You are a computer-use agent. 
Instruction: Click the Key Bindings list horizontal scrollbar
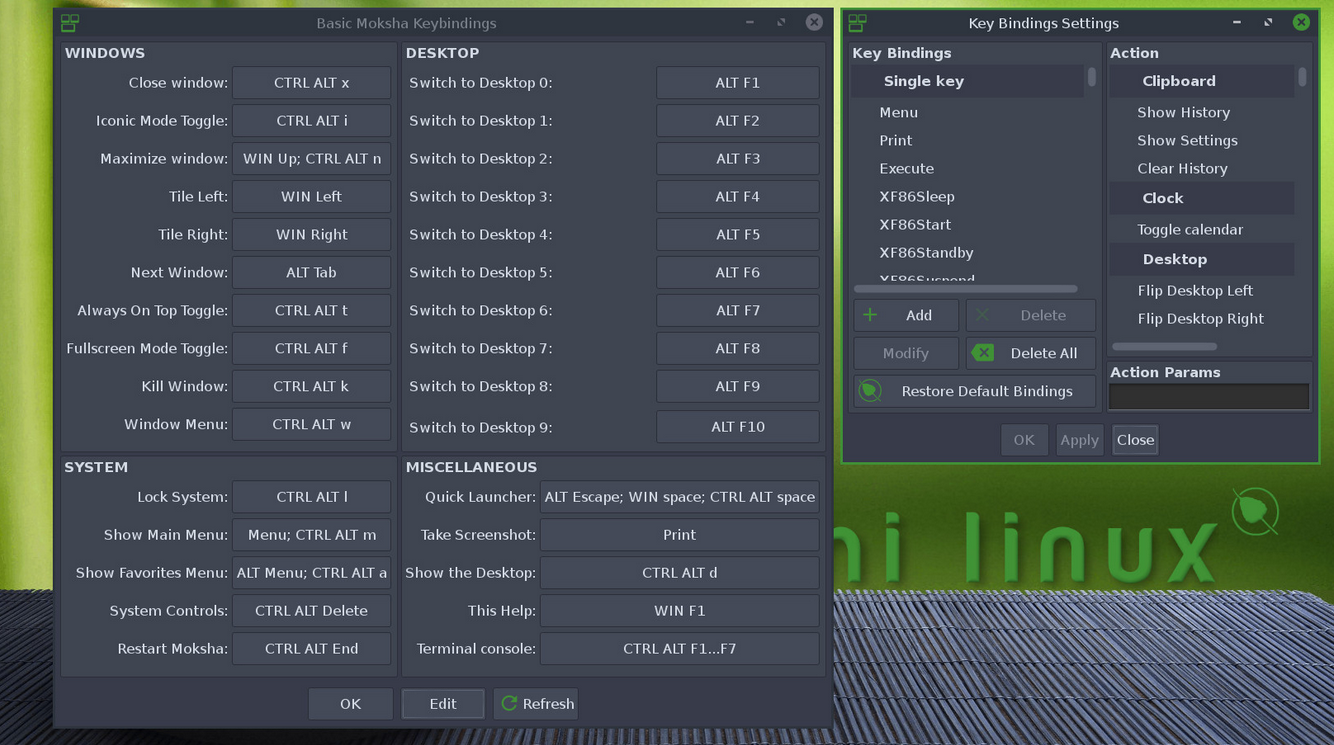click(966, 289)
